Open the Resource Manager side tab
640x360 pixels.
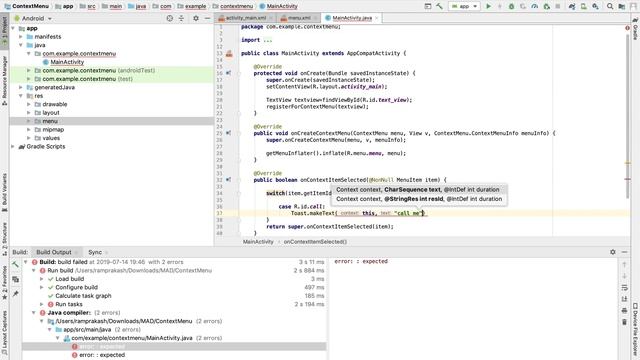coord(4,80)
